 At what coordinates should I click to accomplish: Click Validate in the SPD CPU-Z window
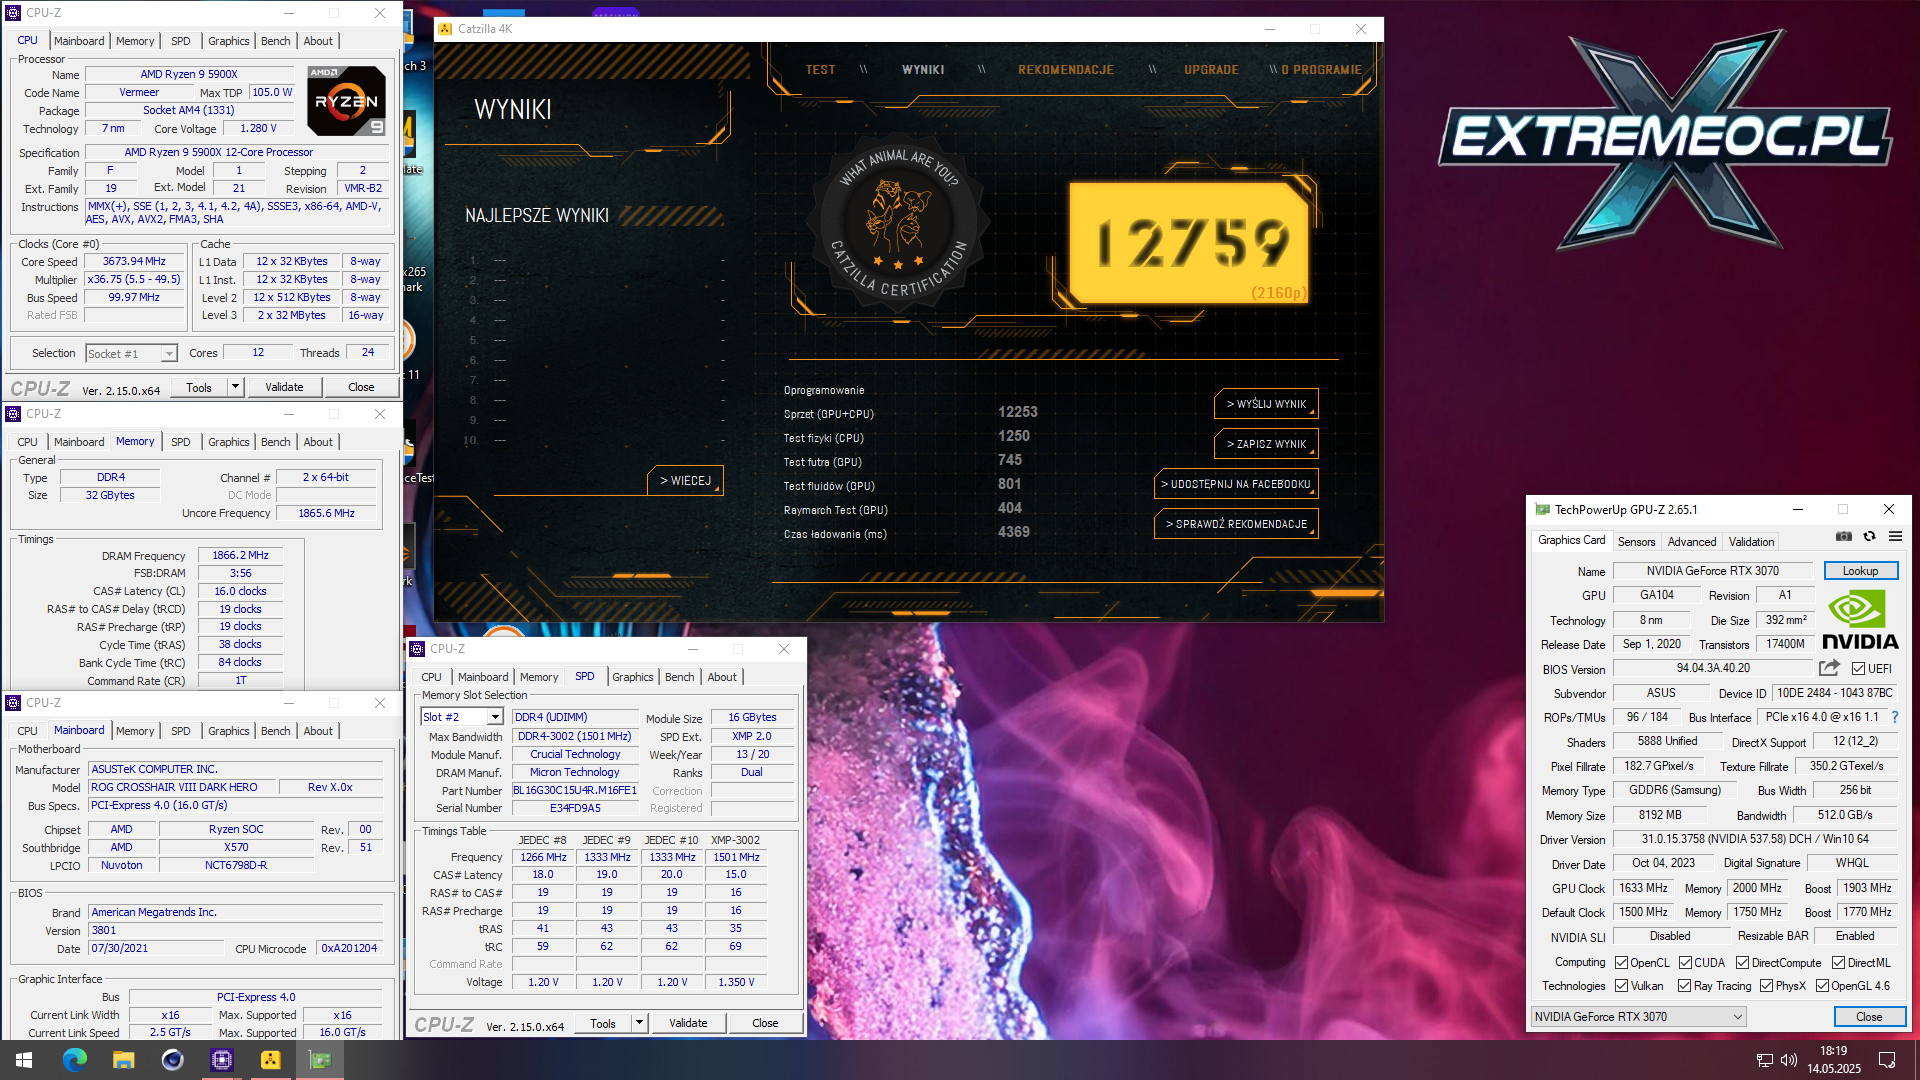coord(688,1023)
